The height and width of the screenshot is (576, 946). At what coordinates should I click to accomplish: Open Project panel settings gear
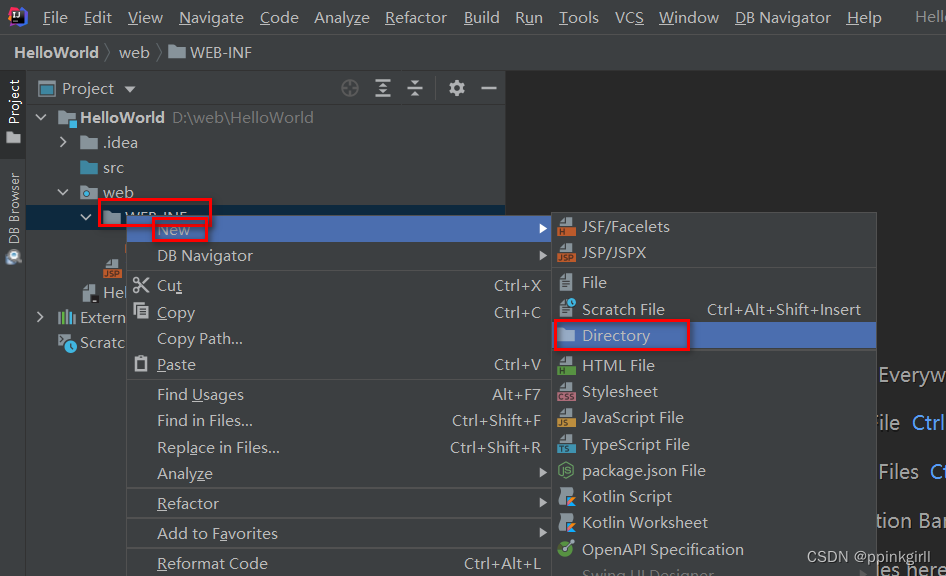457,88
